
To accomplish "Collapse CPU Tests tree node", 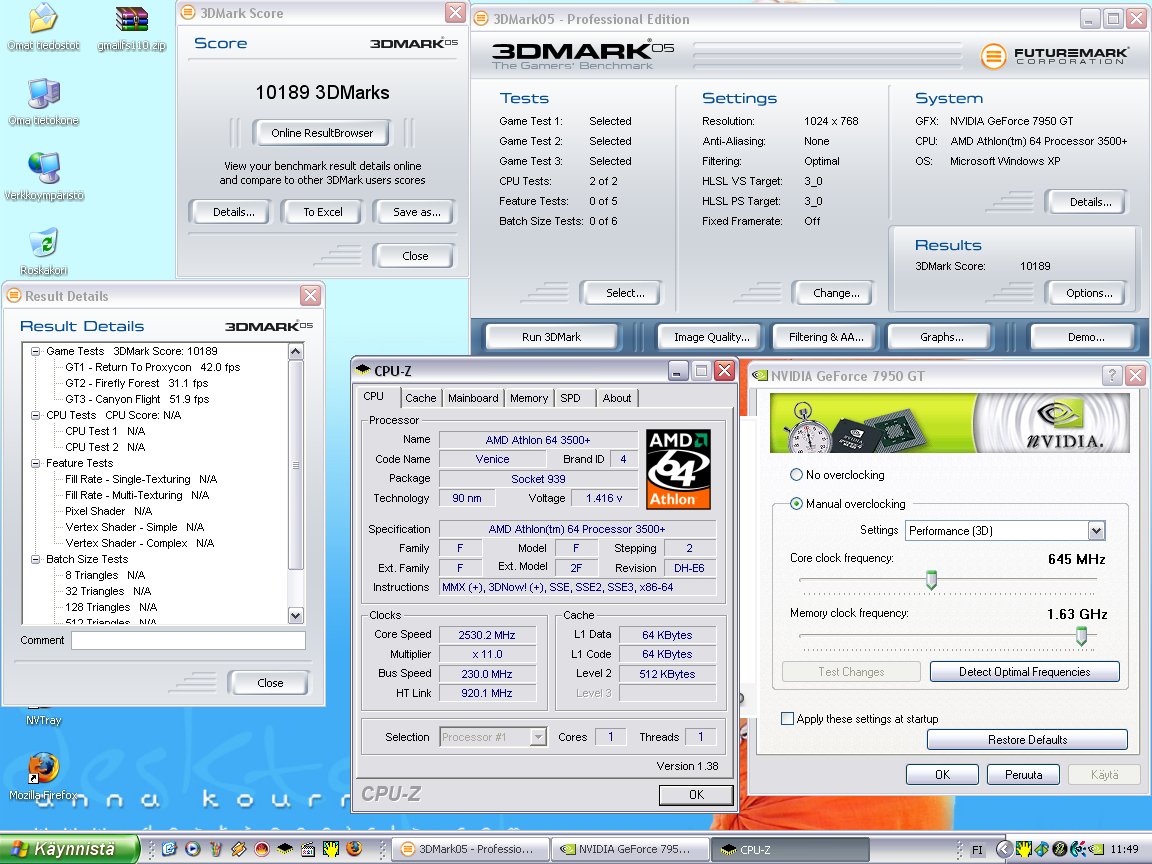I will click(x=35, y=415).
